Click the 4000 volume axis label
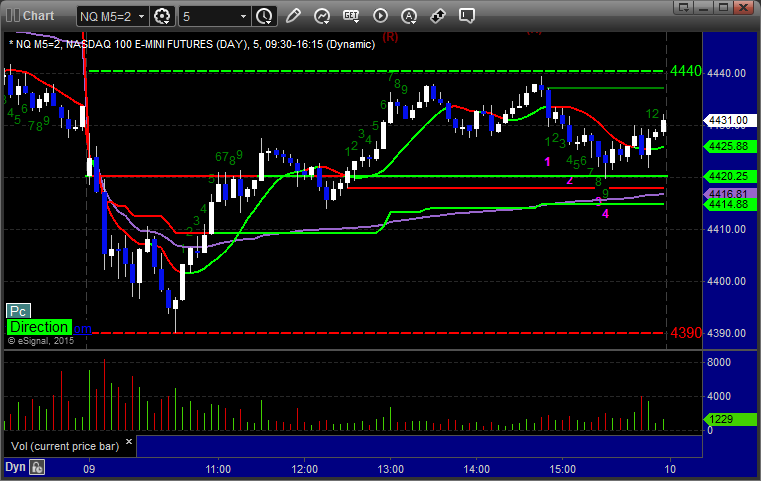Image resolution: width=761 pixels, height=481 pixels. 719,396
